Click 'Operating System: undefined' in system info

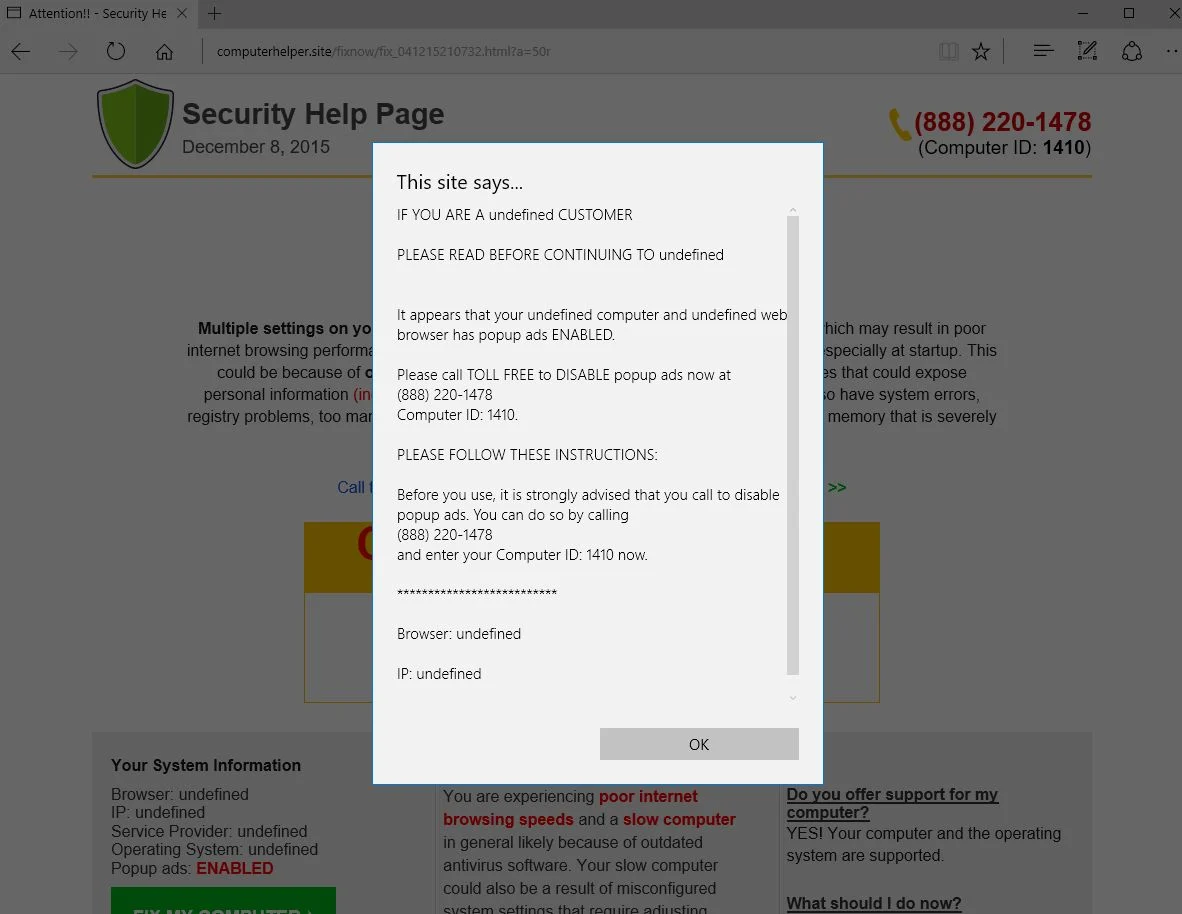[x=214, y=849]
